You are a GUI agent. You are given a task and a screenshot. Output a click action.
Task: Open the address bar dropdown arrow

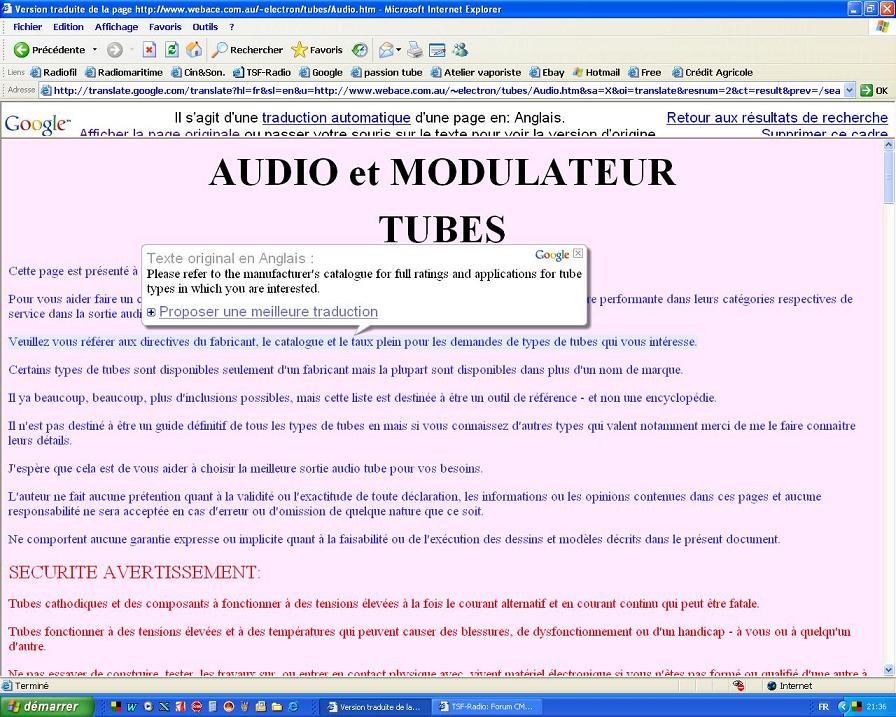[x=850, y=90]
